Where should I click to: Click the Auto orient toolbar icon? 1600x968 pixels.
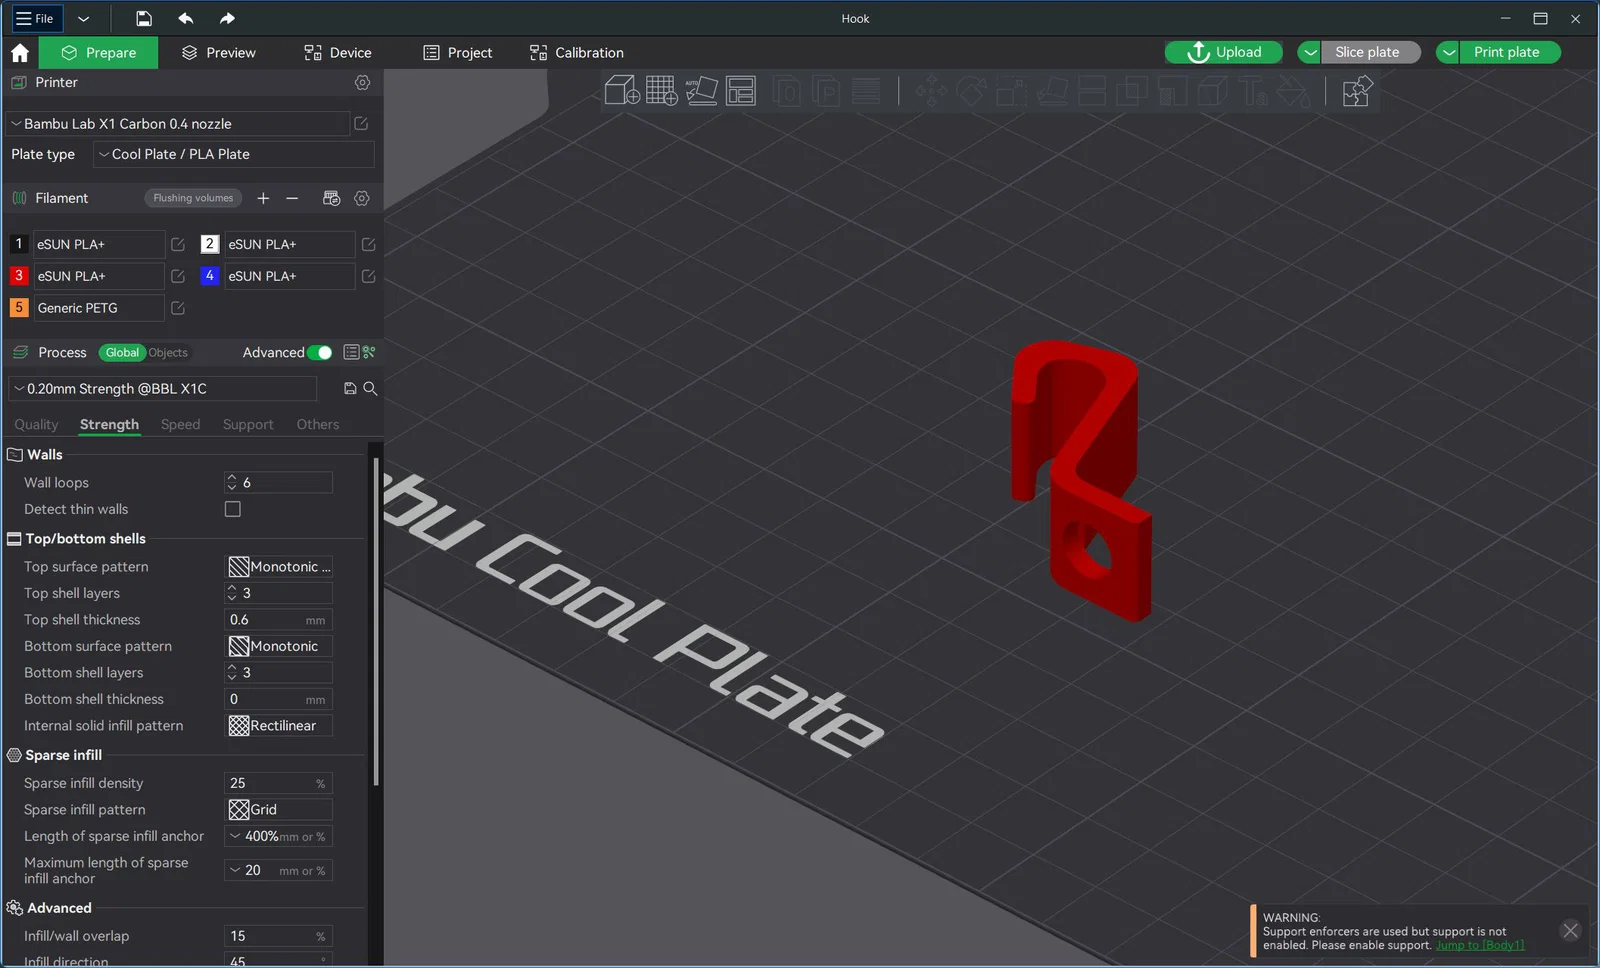[701, 91]
